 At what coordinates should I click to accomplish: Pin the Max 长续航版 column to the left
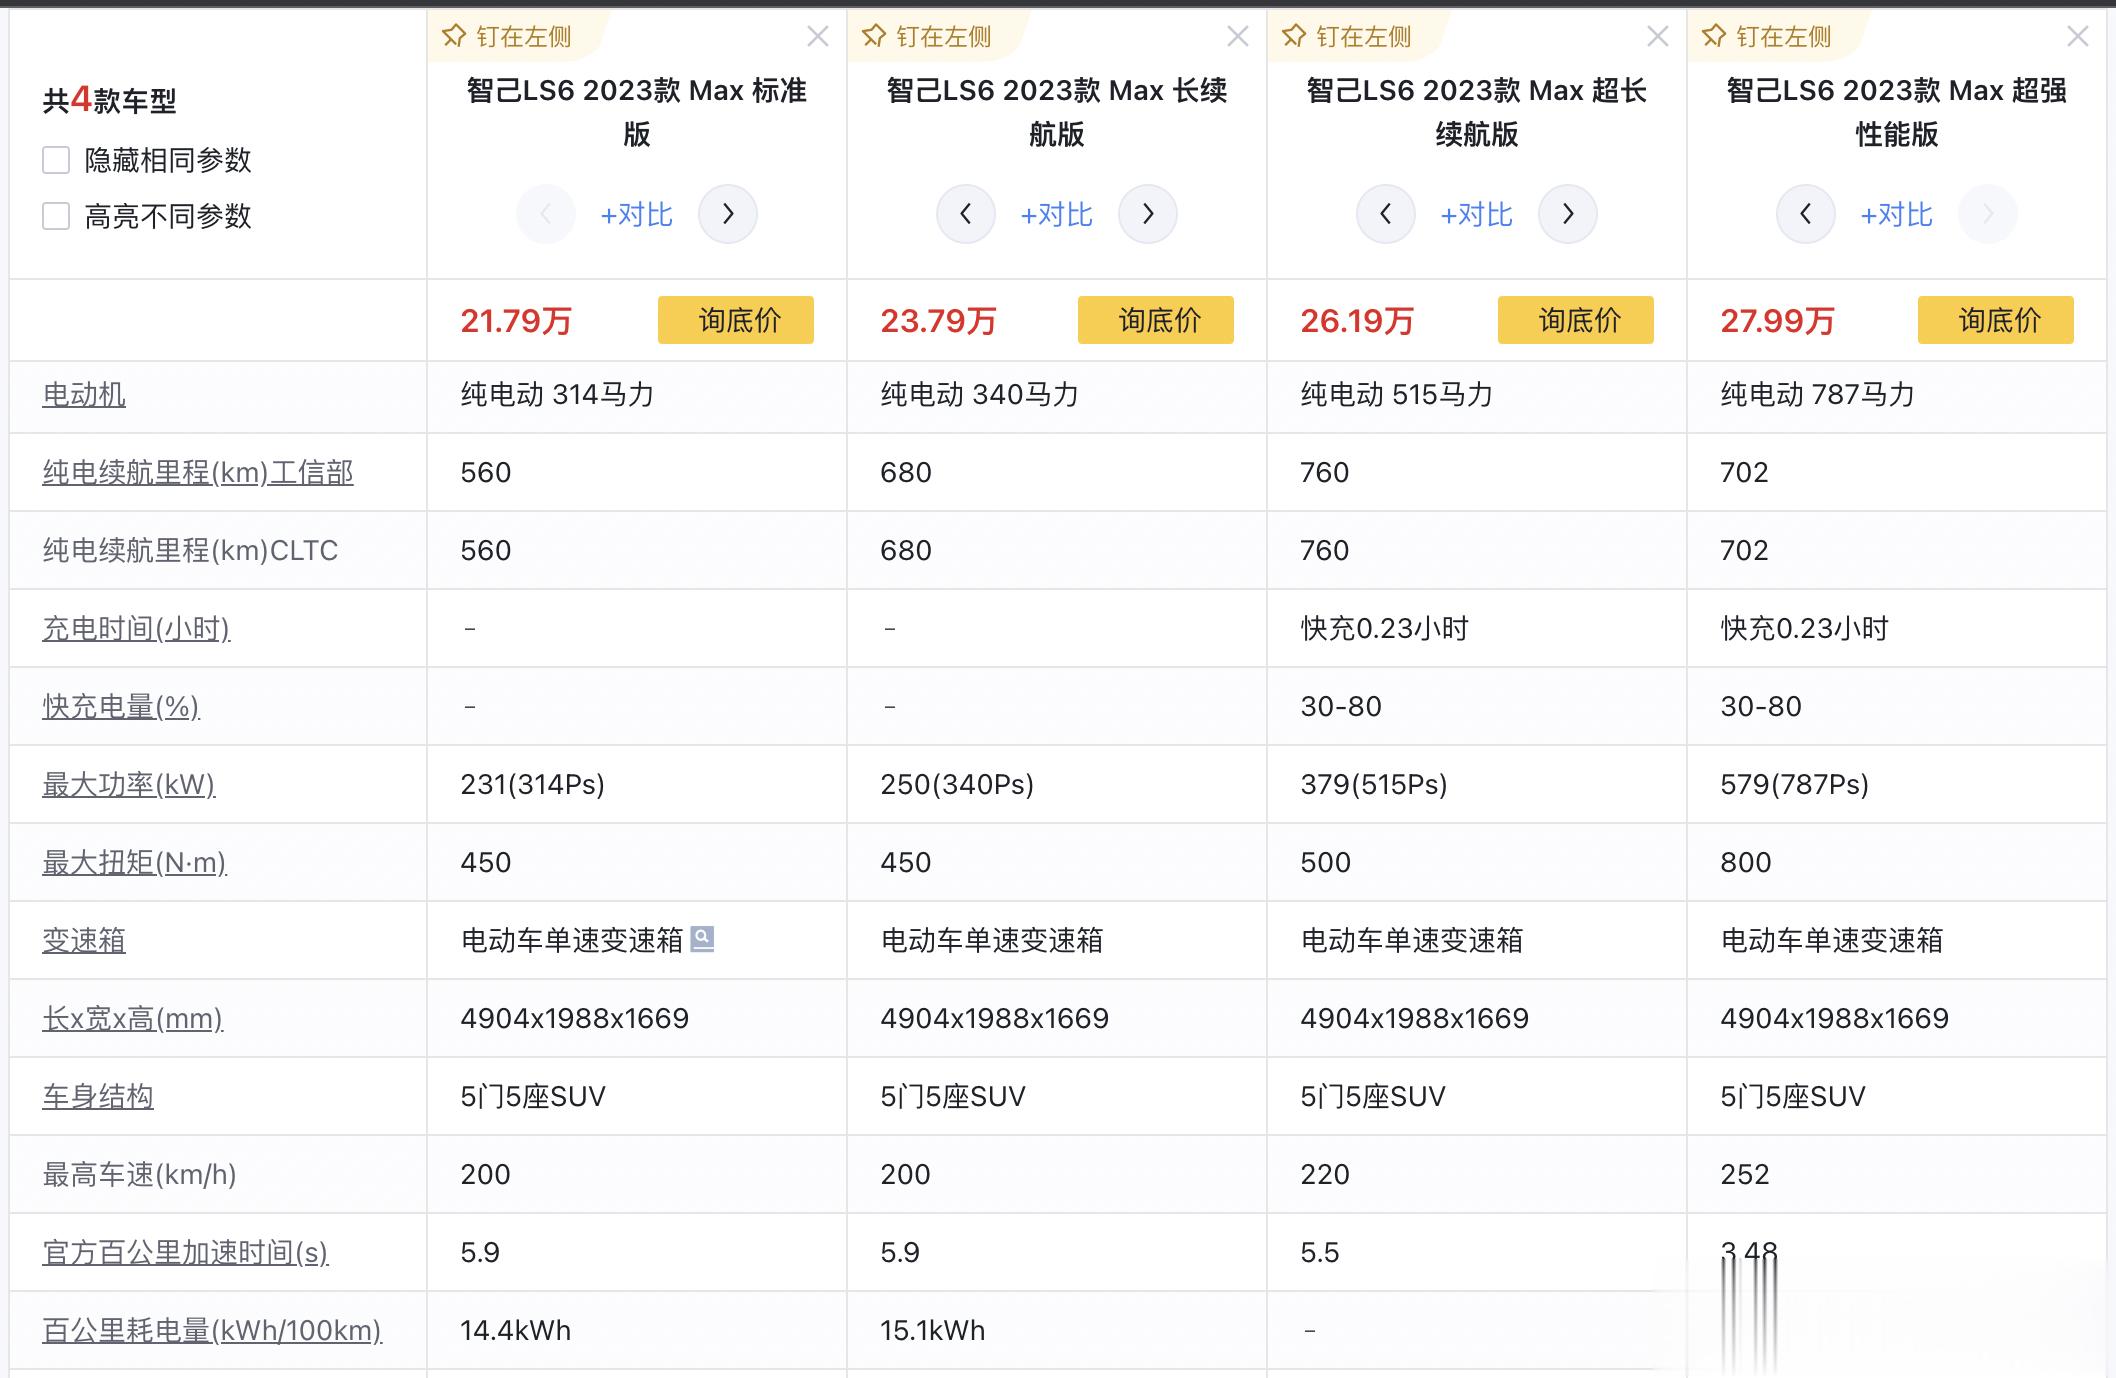pyautogui.click(x=927, y=37)
